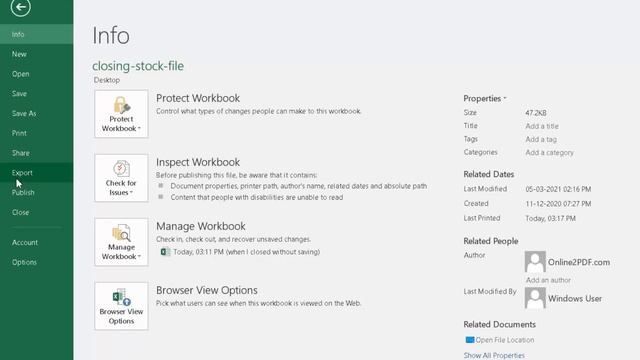Open the unsaved version from 03:11 PM
Viewport: 640px width, 360px height.
click(240, 252)
